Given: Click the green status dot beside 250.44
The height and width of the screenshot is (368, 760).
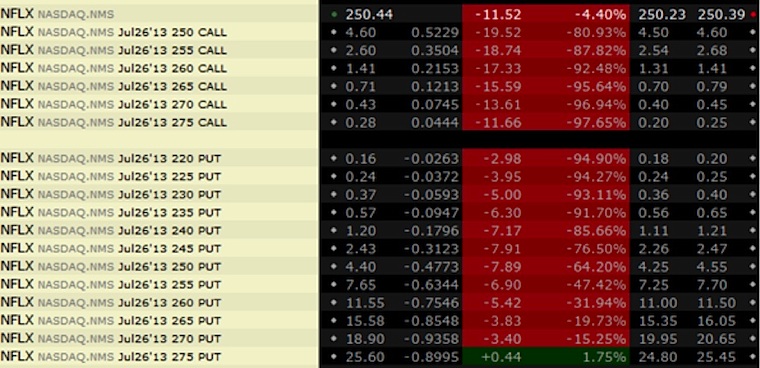Looking at the screenshot, I should [333, 15].
